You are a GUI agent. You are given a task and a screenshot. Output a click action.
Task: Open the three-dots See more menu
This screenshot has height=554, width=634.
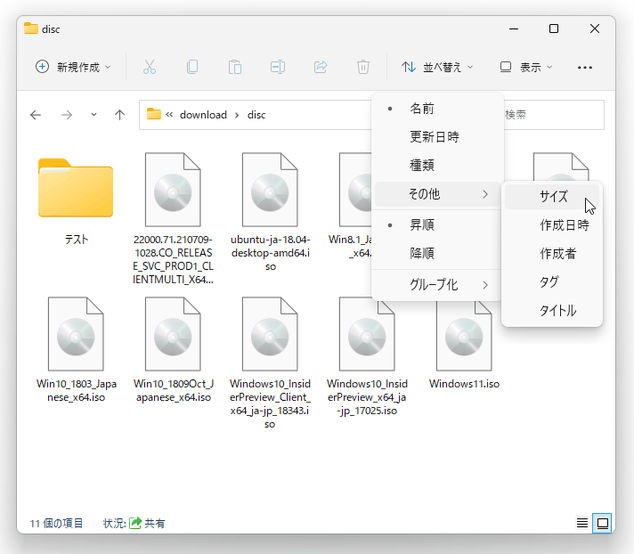point(585,68)
